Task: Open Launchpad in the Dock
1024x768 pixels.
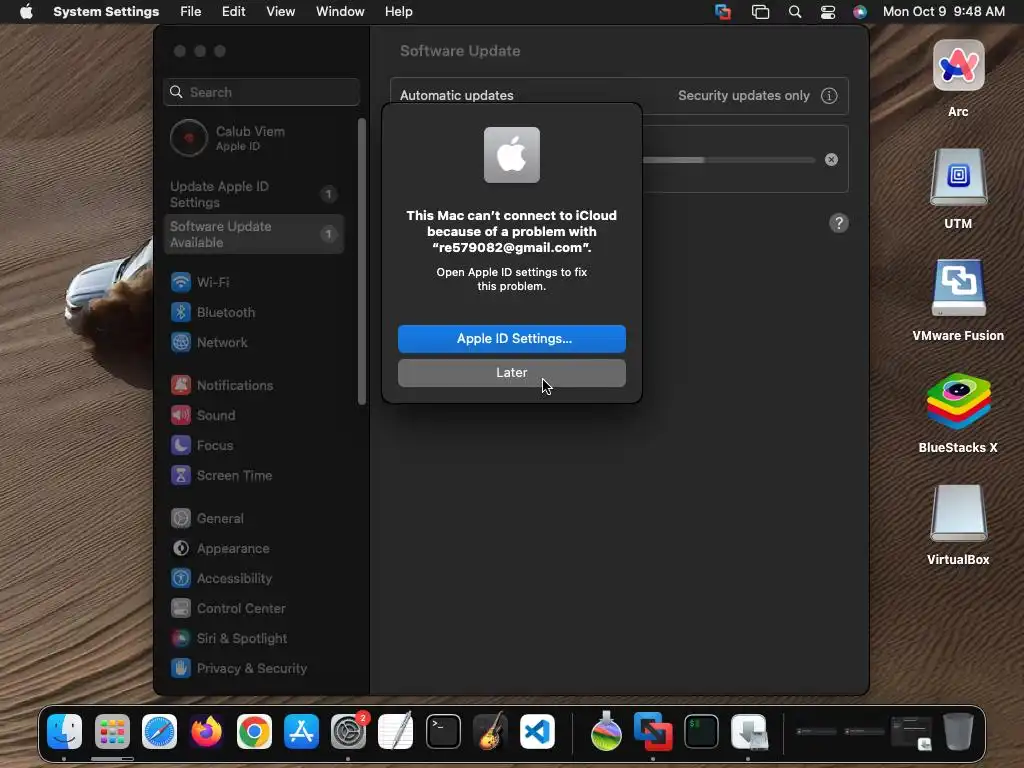Action: click(x=112, y=731)
